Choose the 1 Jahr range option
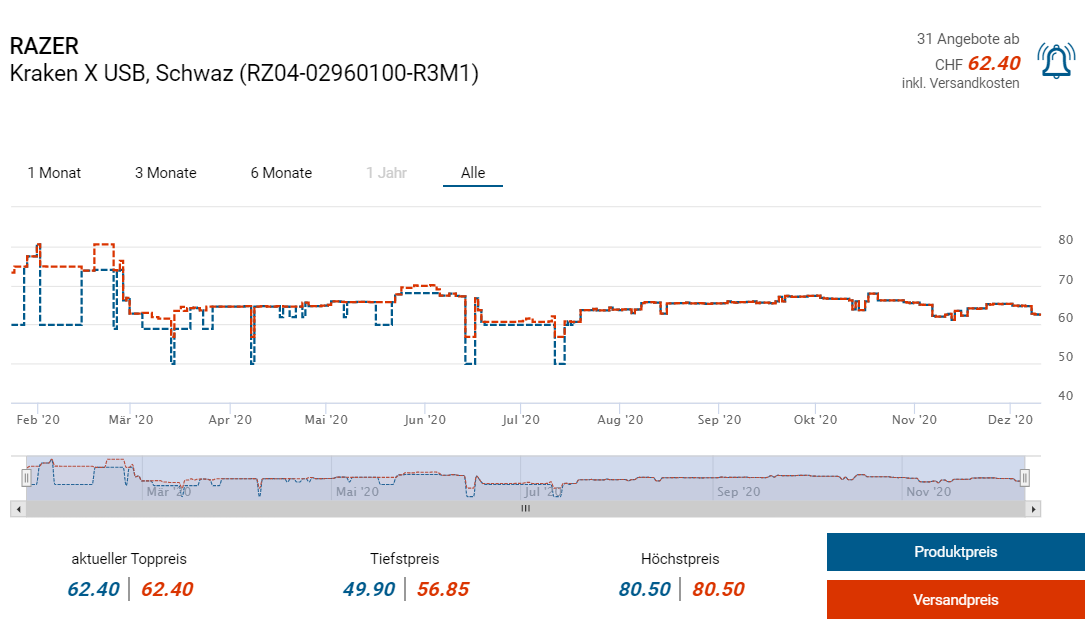This screenshot has width=1090, height=626. [x=386, y=173]
